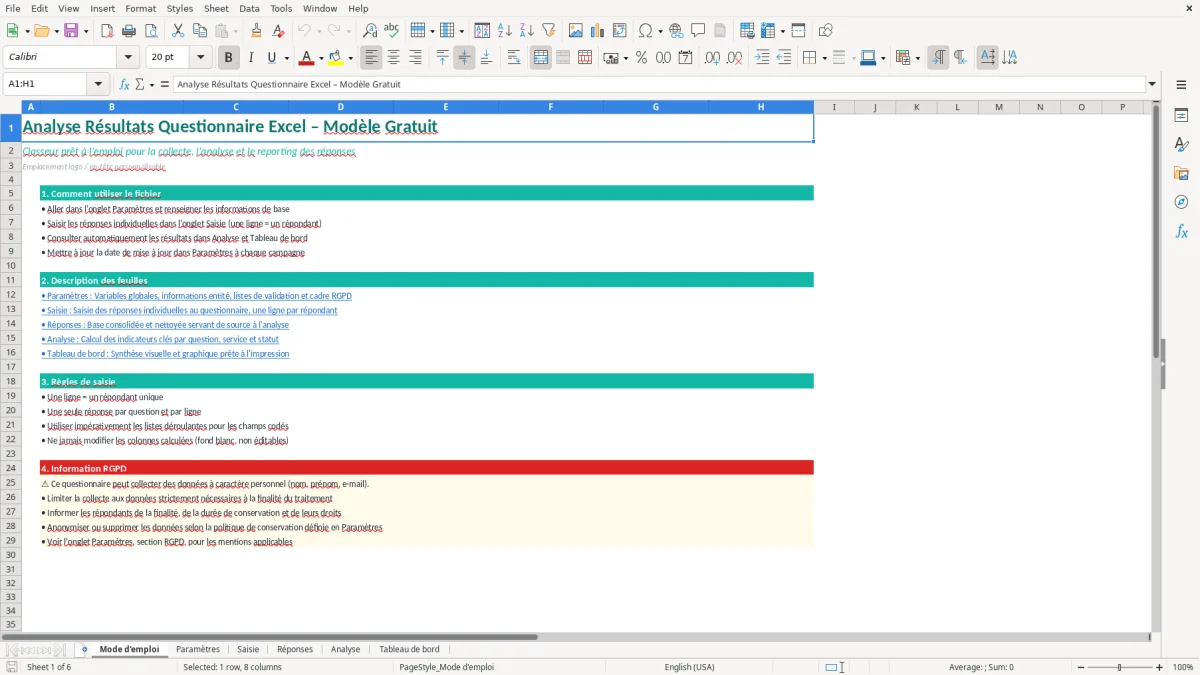The width and height of the screenshot is (1200, 675).
Task: Follow the 'Paramètres : Variables globales' link
Action: click(x=196, y=296)
